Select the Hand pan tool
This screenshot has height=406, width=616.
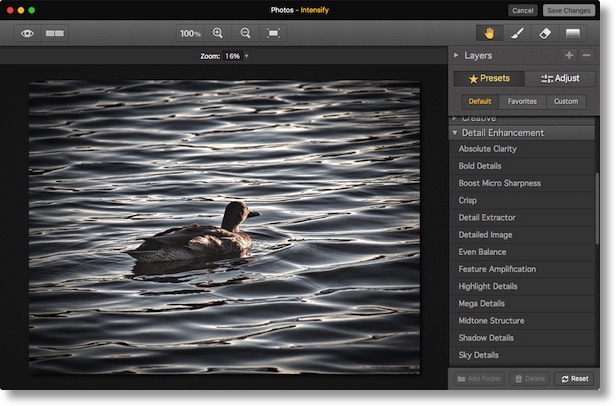[489, 33]
